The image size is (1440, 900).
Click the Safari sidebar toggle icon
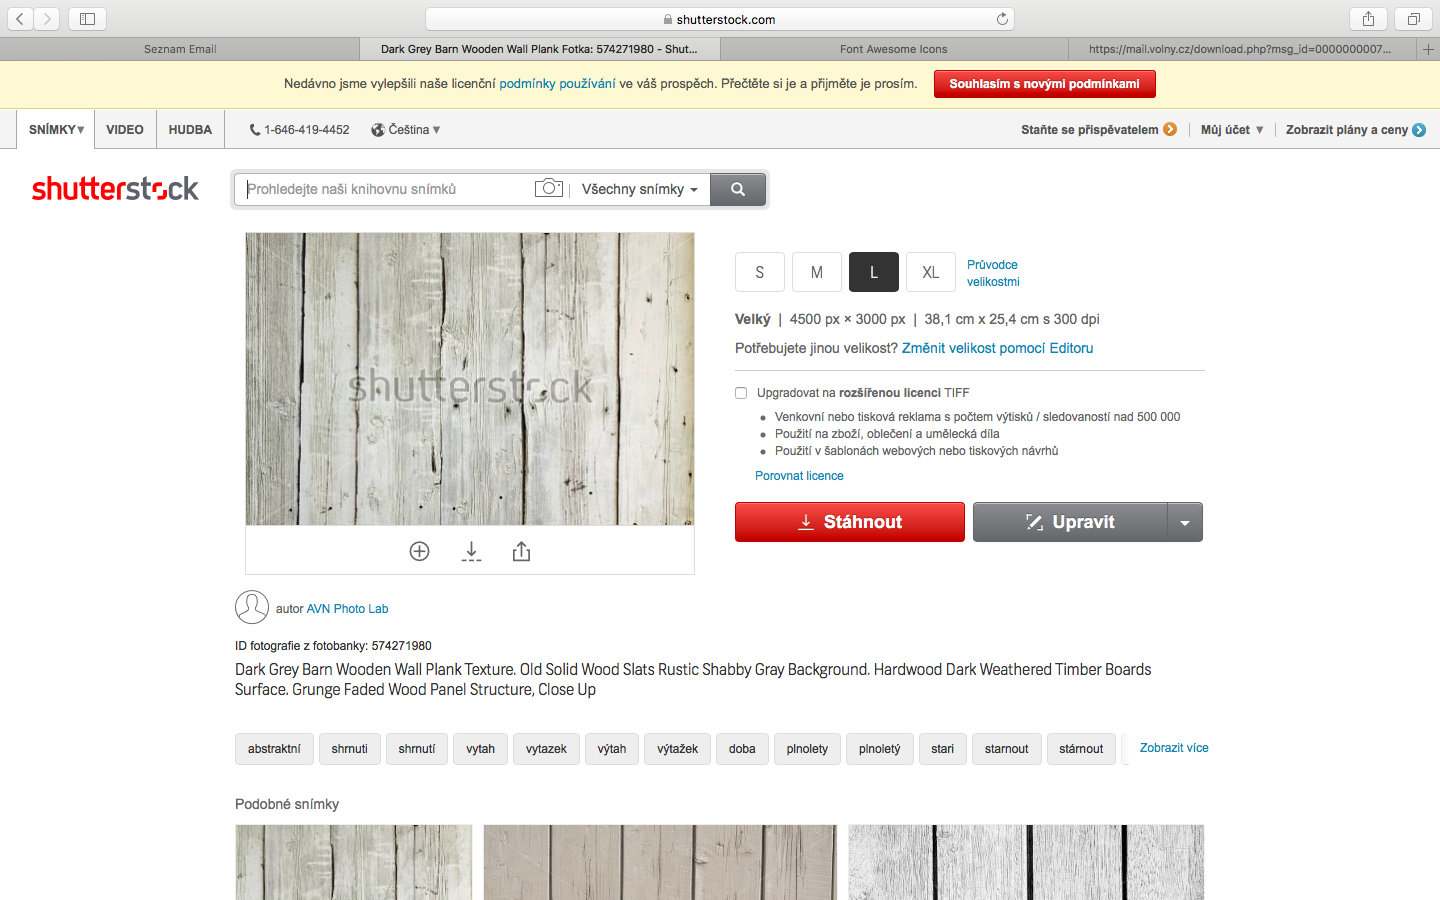pyautogui.click(x=87, y=19)
